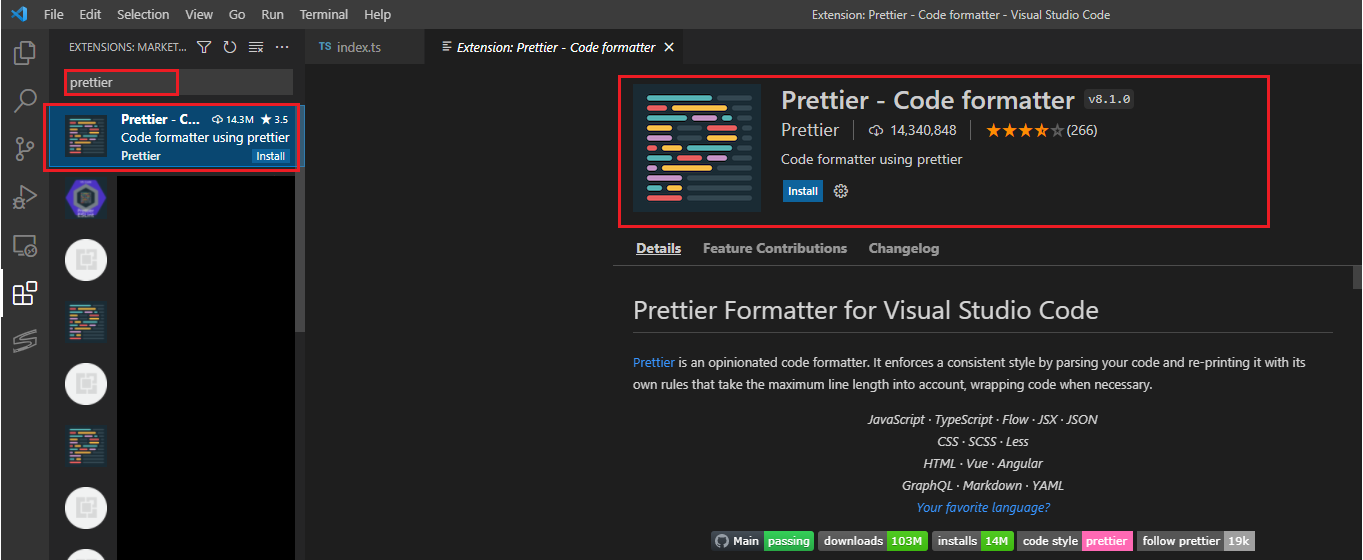The height and width of the screenshot is (560, 1363).
Task: Open the SQL Server activity bar icon
Action: click(25, 341)
